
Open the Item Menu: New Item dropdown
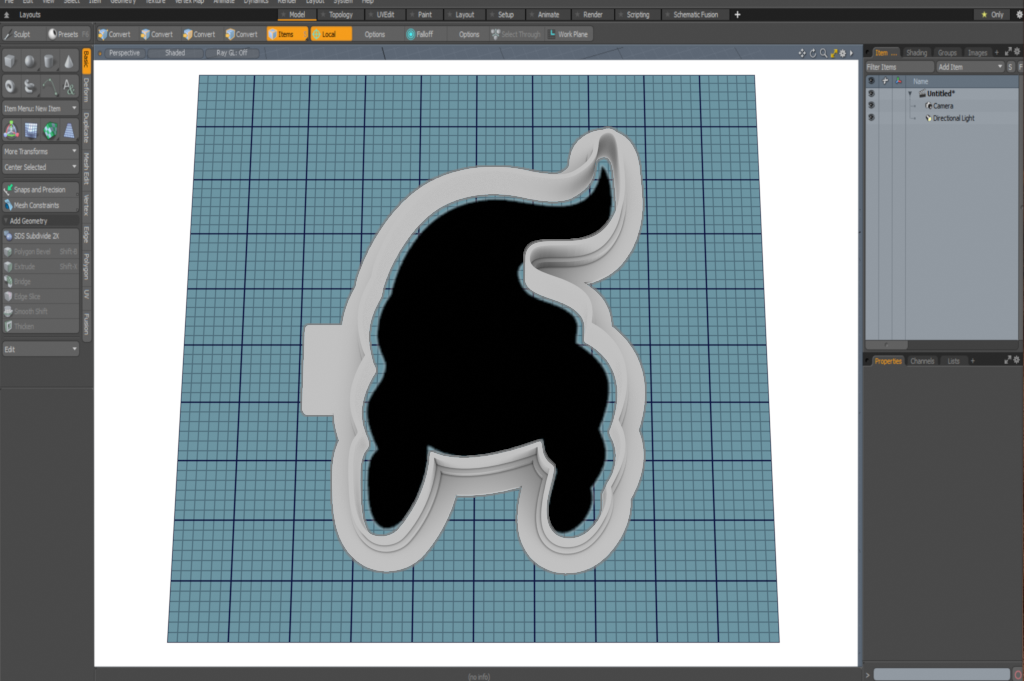coord(40,107)
